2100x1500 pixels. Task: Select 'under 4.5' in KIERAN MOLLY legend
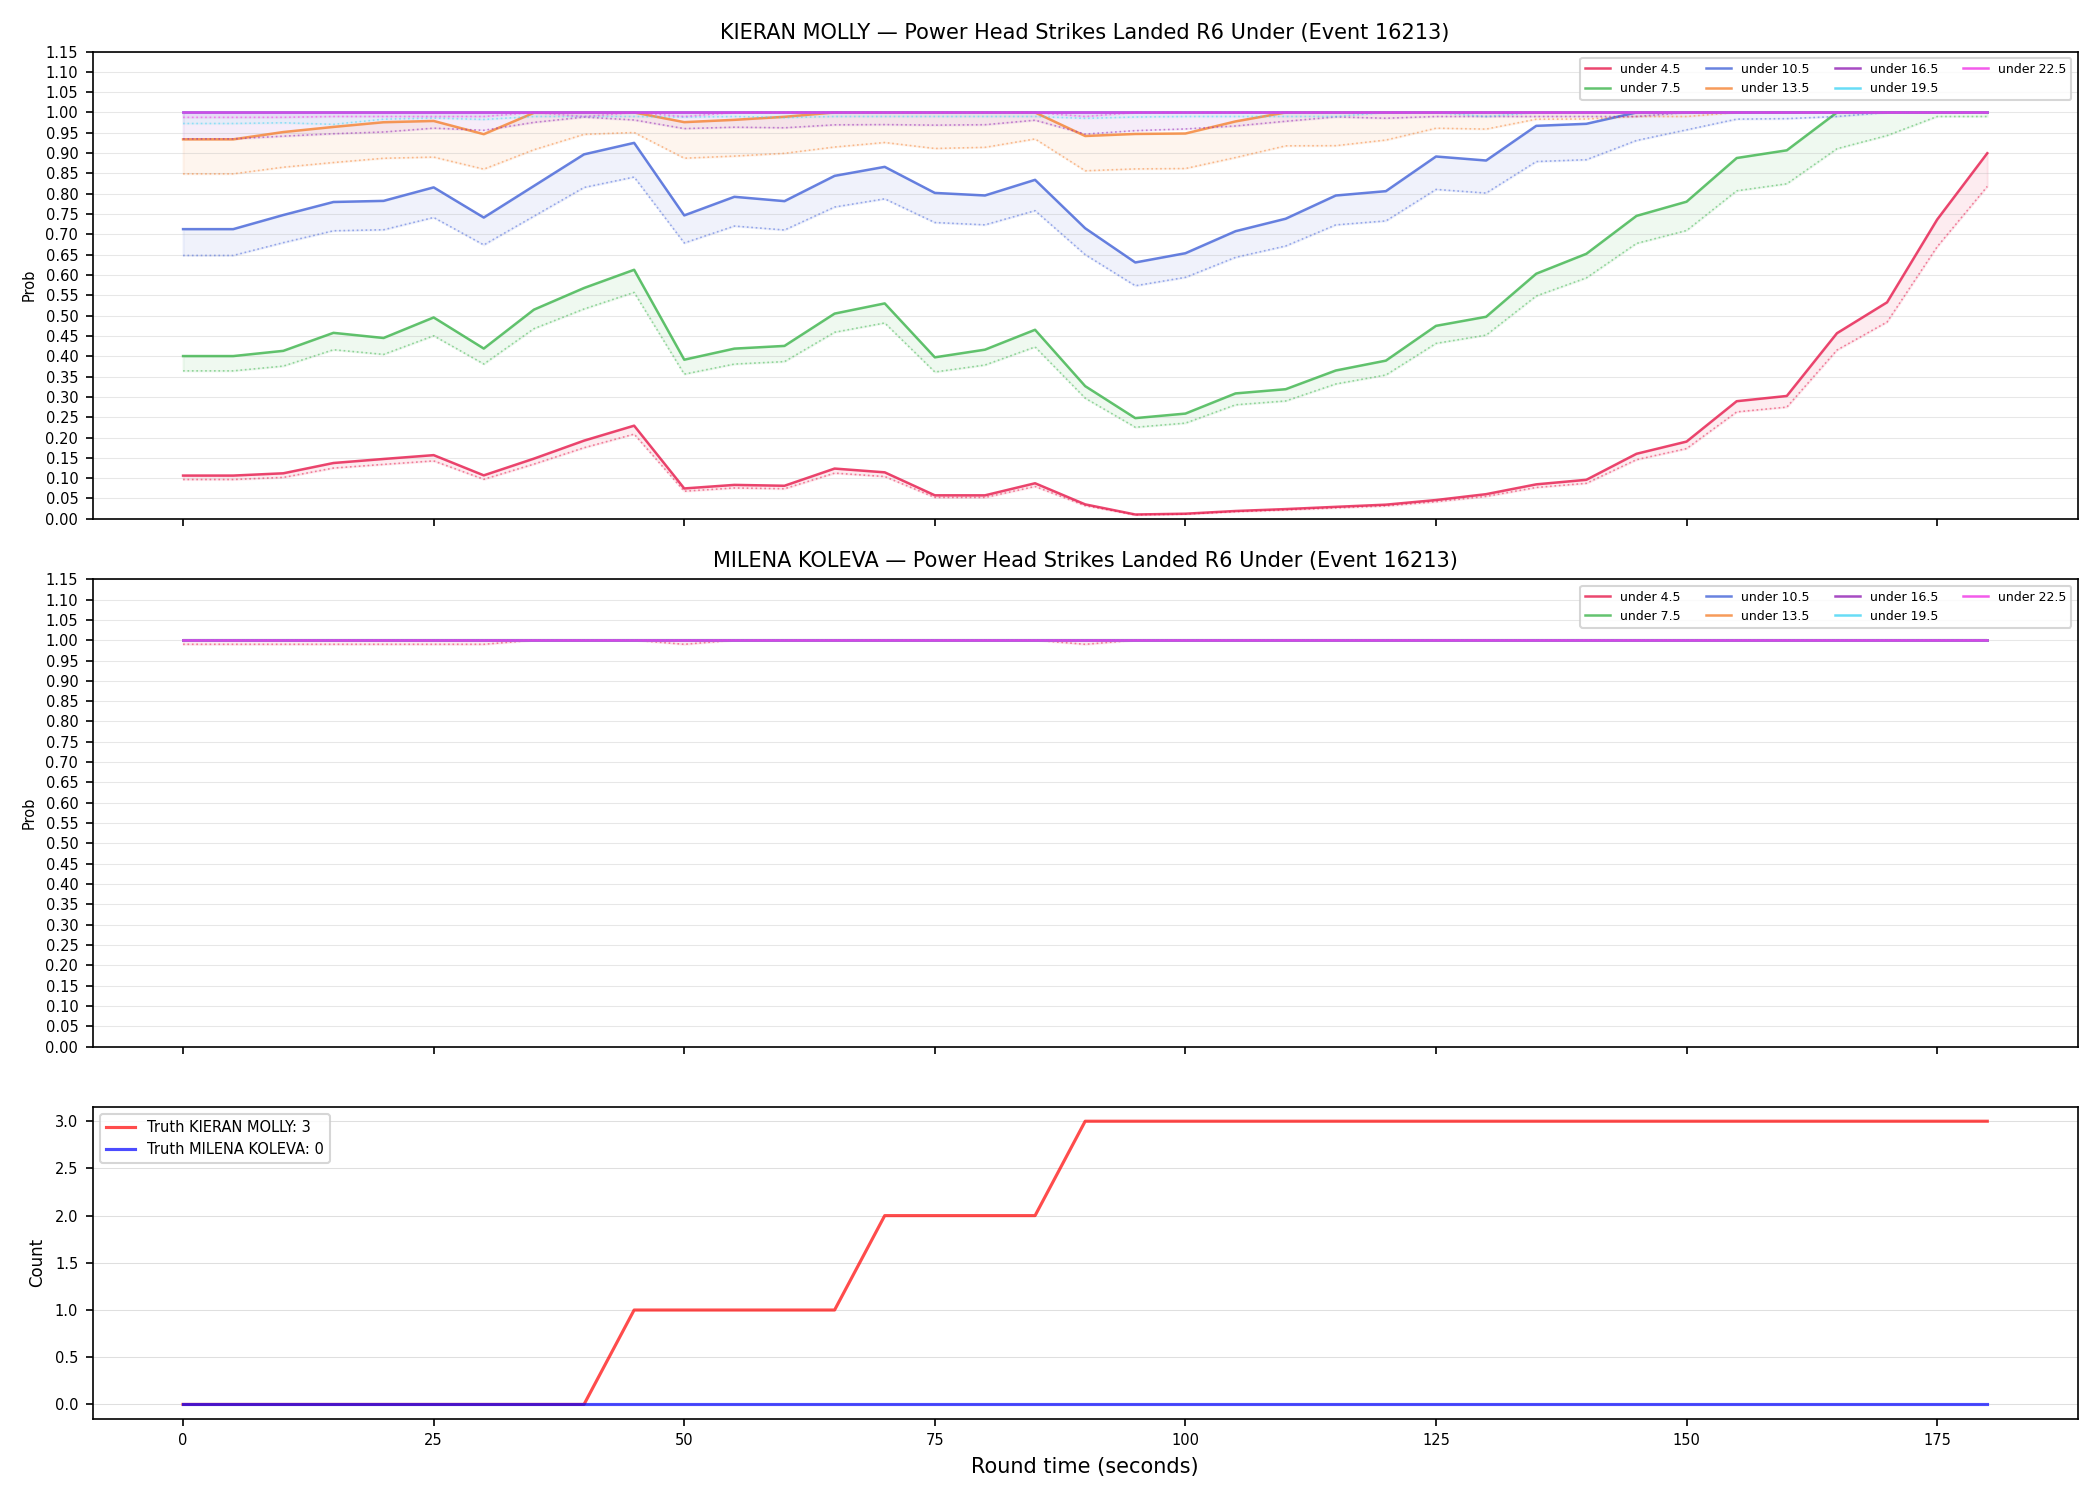[1632, 69]
